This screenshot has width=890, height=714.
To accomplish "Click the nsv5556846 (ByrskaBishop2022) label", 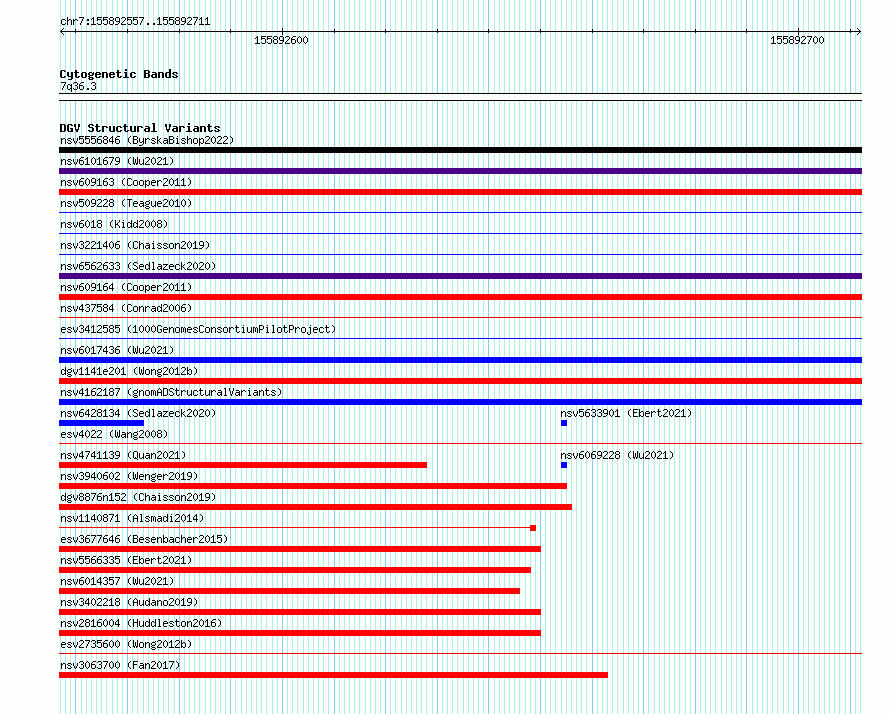I will click(147, 140).
